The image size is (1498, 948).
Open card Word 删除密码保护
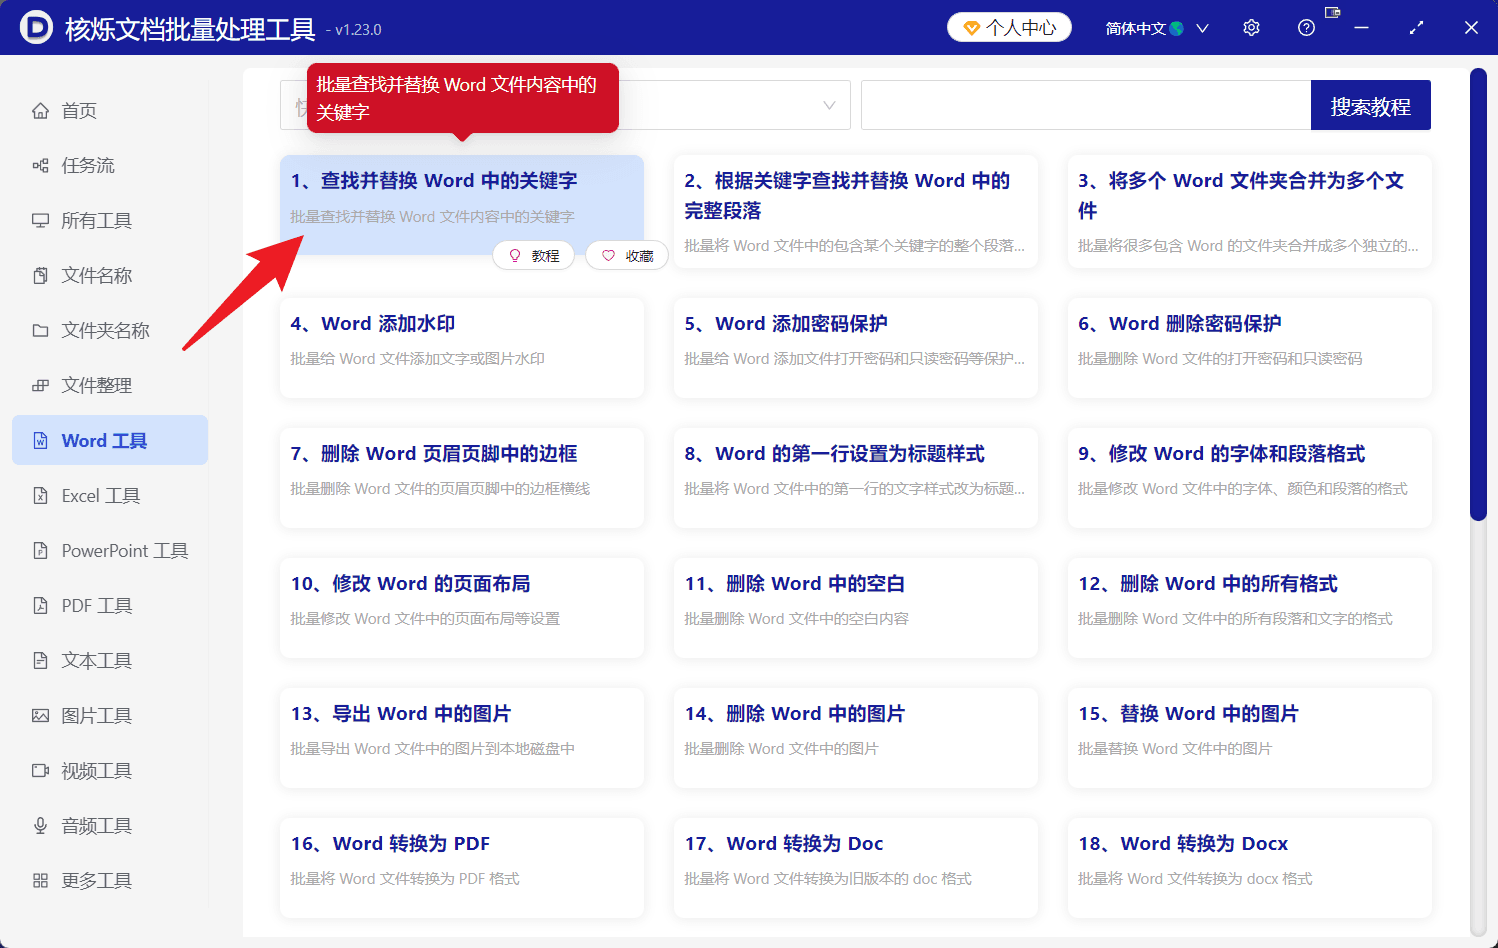[1250, 348]
